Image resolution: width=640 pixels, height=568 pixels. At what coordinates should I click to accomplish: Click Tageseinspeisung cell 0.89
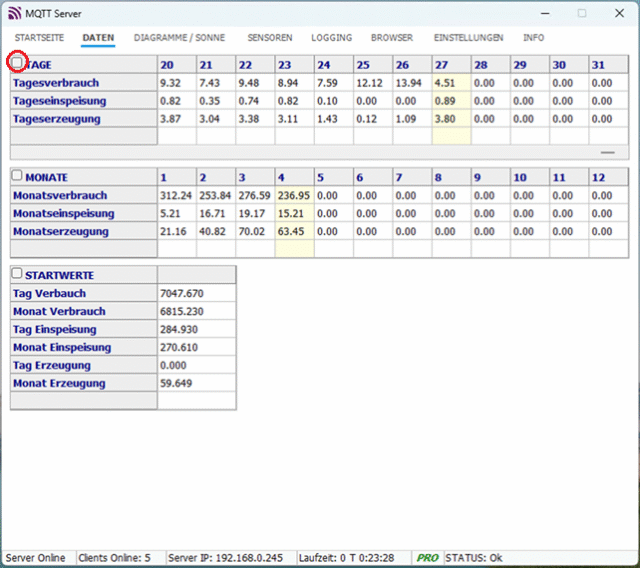451,101
